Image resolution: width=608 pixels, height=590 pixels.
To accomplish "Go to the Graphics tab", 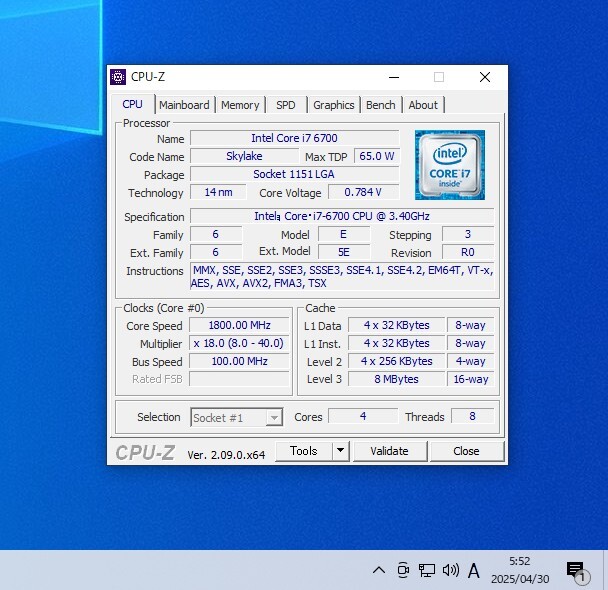I will 334,105.
